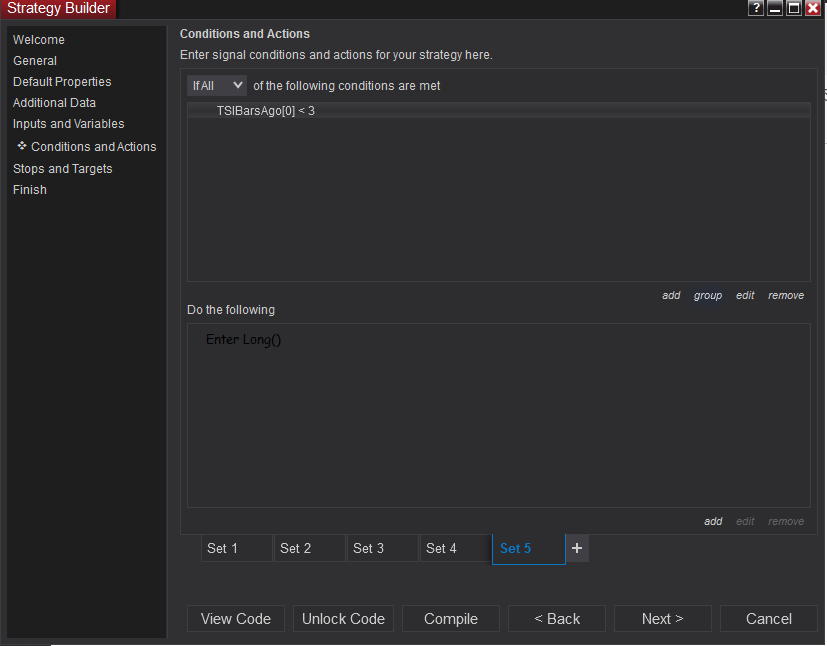Click edit link for conditions
The height and width of the screenshot is (646, 827).
coord(745,296)
